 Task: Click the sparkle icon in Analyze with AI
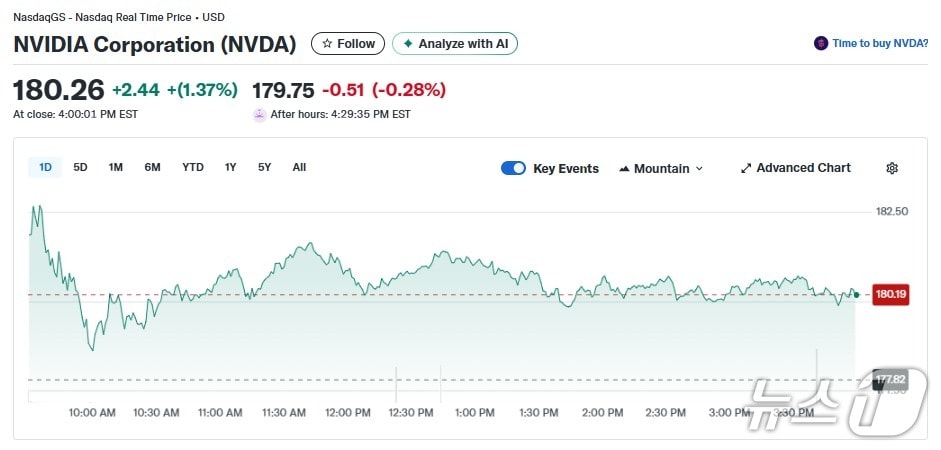(408, 44)
